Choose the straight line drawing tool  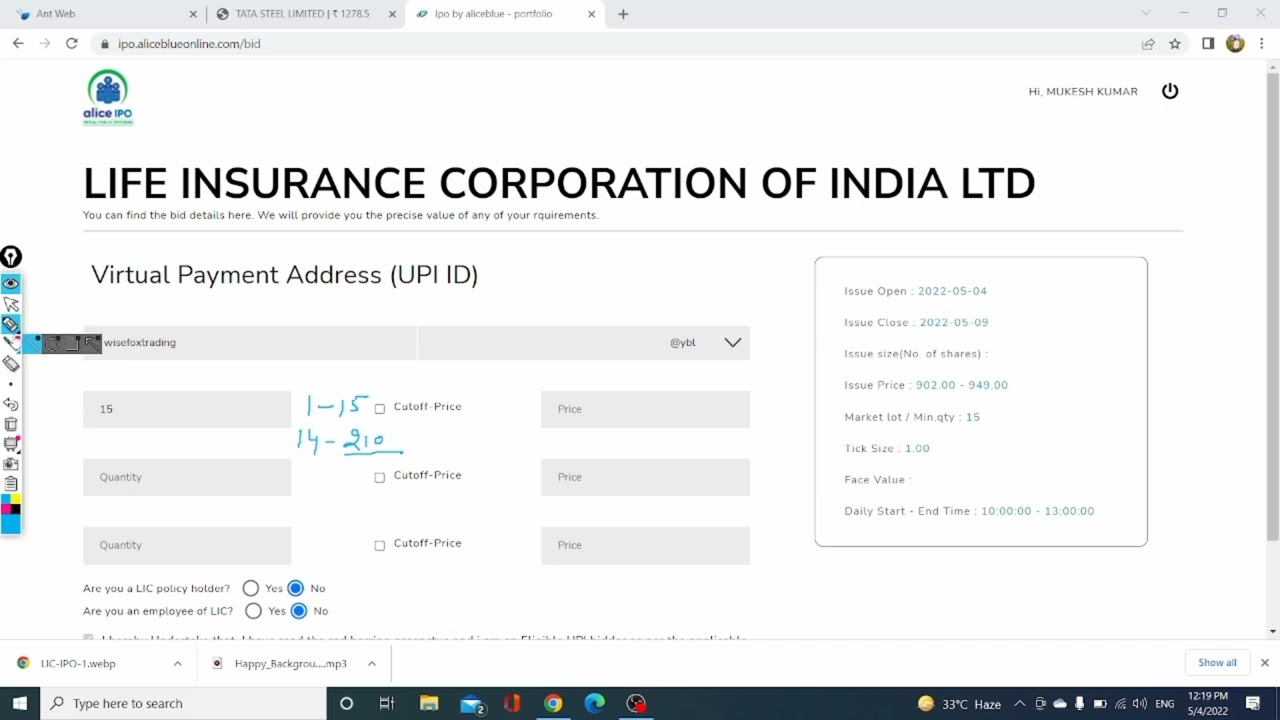(x=33, y=344)
